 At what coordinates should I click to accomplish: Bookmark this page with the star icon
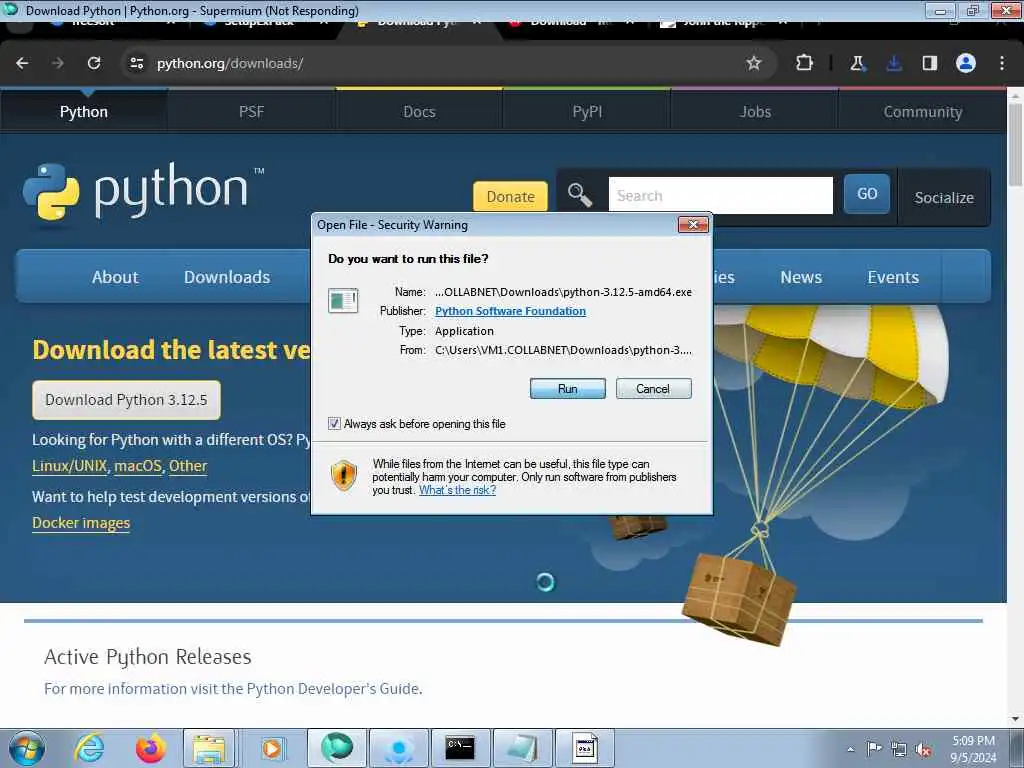[754, 63]
